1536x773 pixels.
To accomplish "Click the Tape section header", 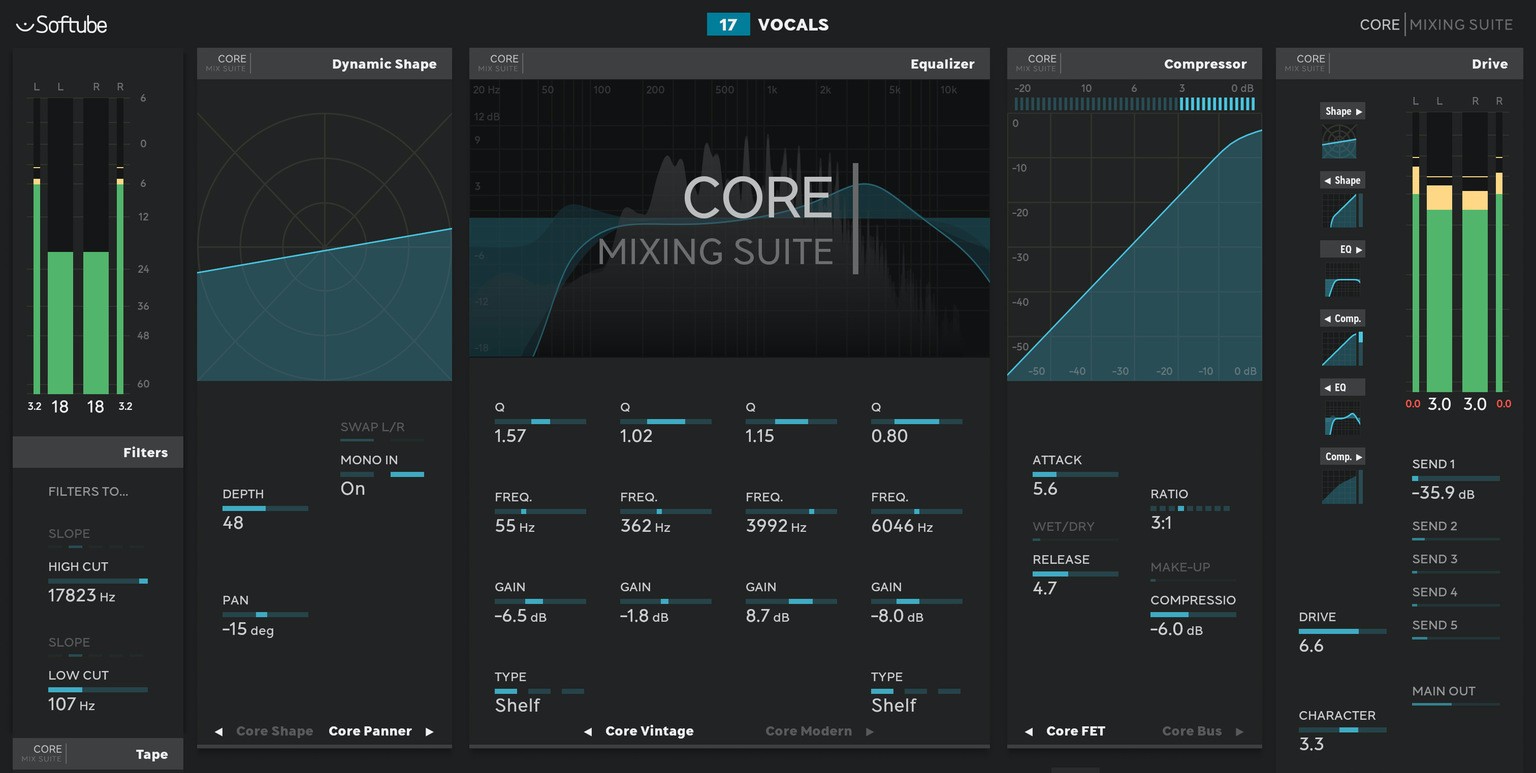I will (x=98, y=754).
